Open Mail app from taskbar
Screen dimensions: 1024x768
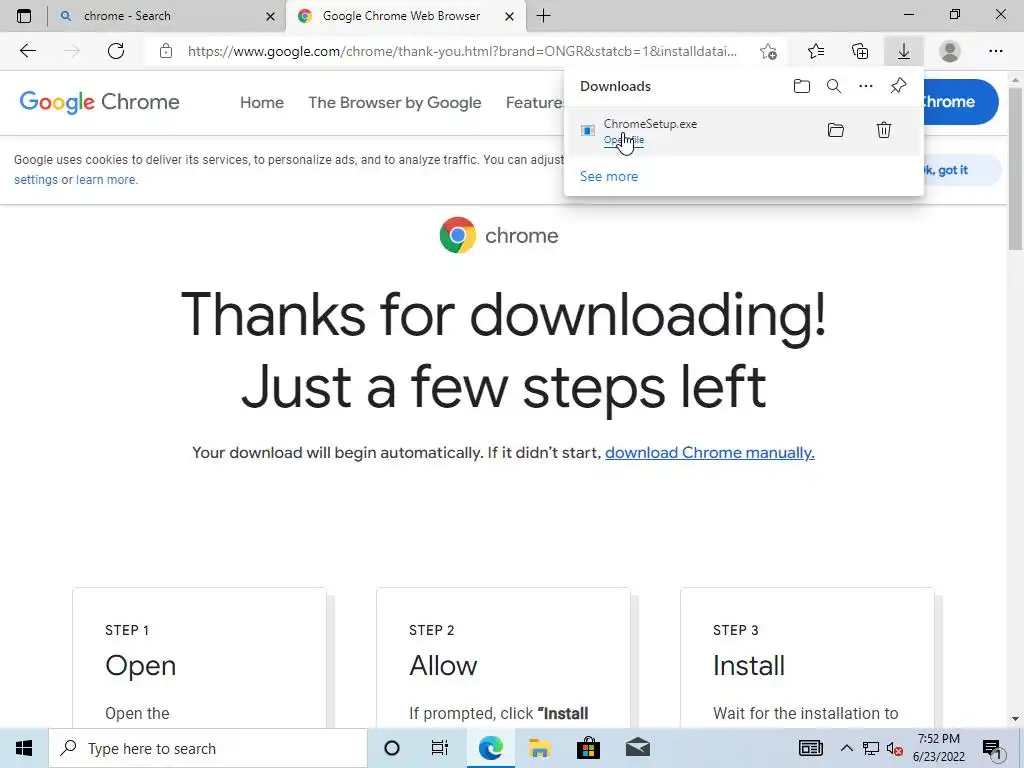[638, 748]
